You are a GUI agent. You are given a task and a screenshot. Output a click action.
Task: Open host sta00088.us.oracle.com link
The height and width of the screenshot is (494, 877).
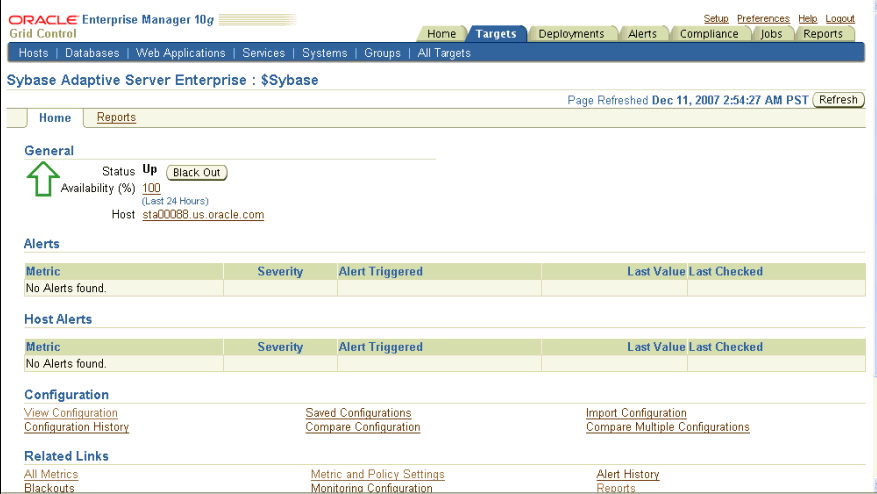[203, 214]
